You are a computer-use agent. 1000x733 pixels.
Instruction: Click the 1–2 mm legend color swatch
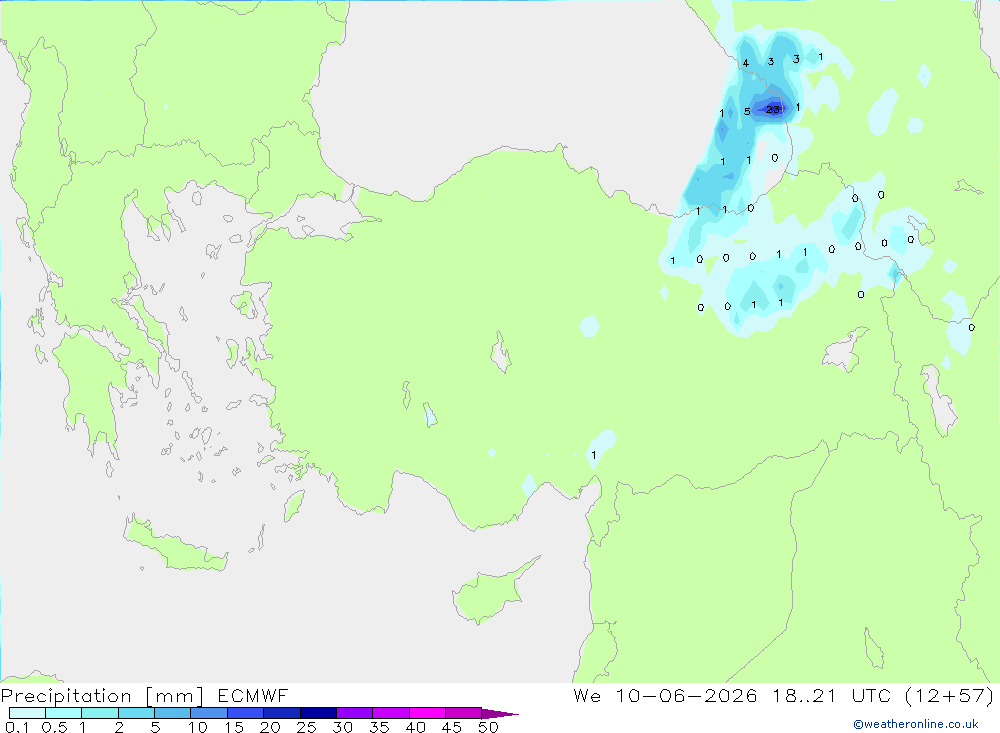100,713
